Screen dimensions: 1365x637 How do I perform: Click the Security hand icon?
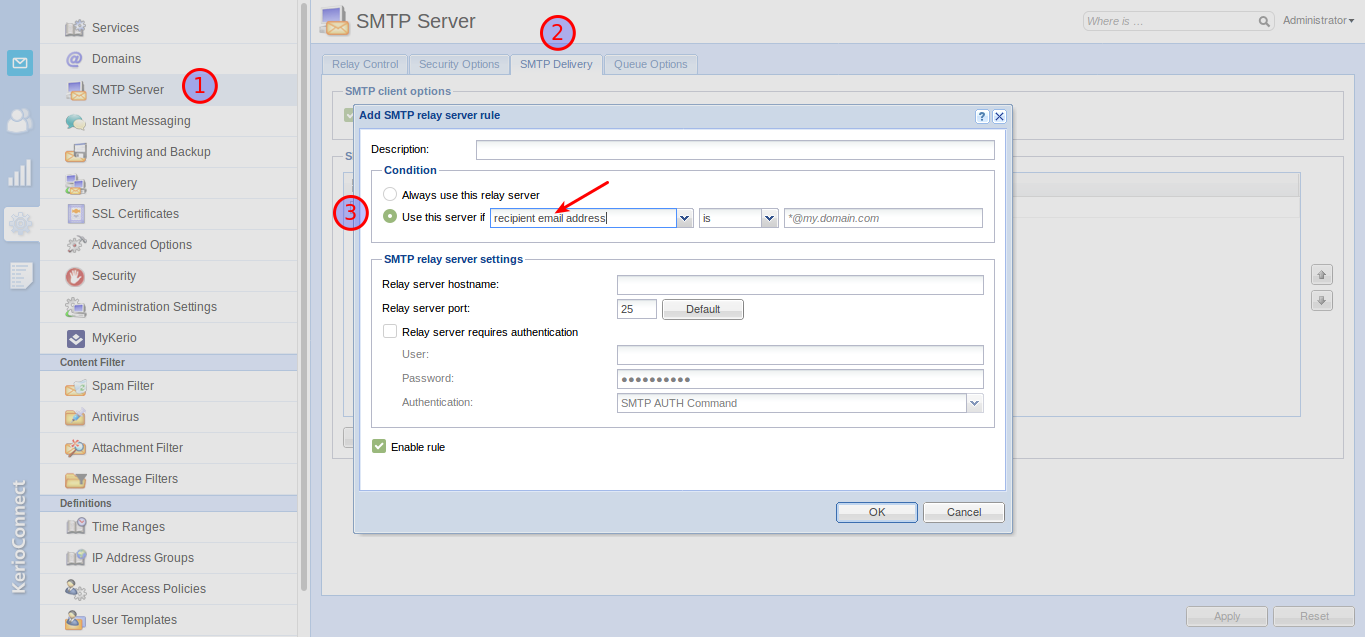tap(75, 276)
